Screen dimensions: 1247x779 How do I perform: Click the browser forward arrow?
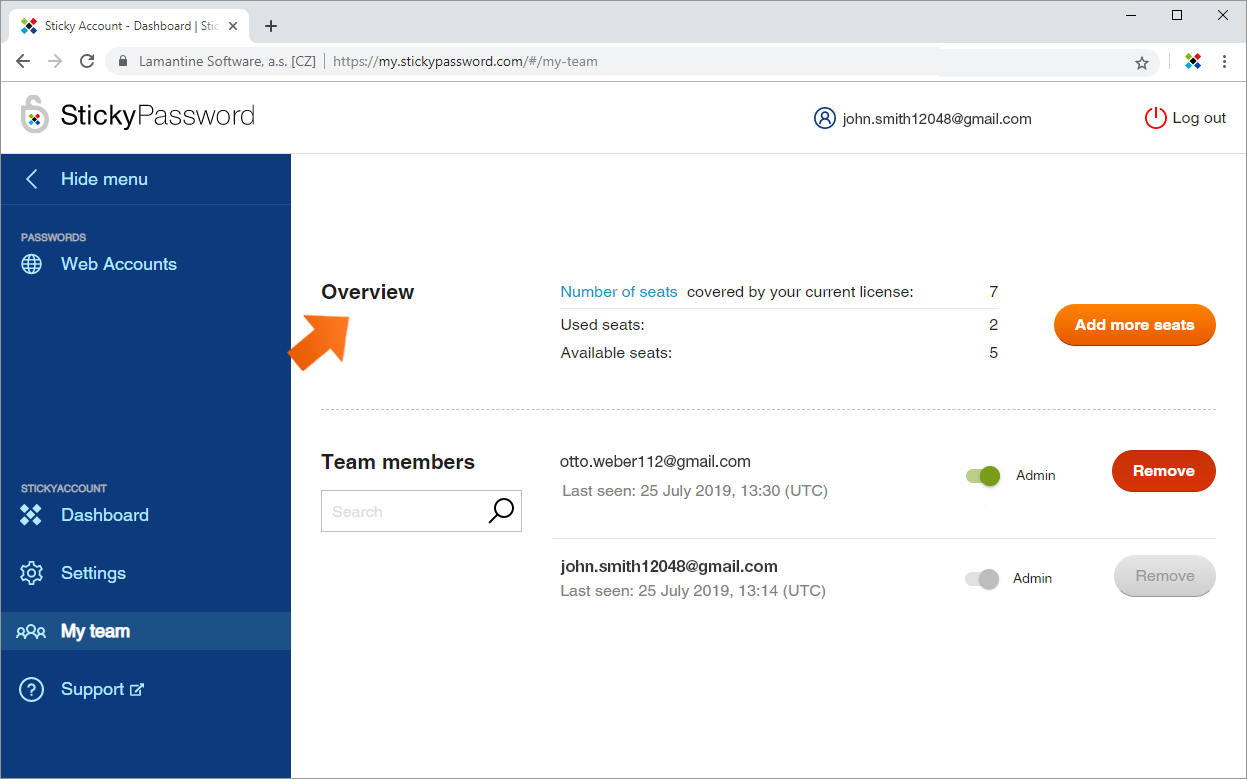[55, 61]
